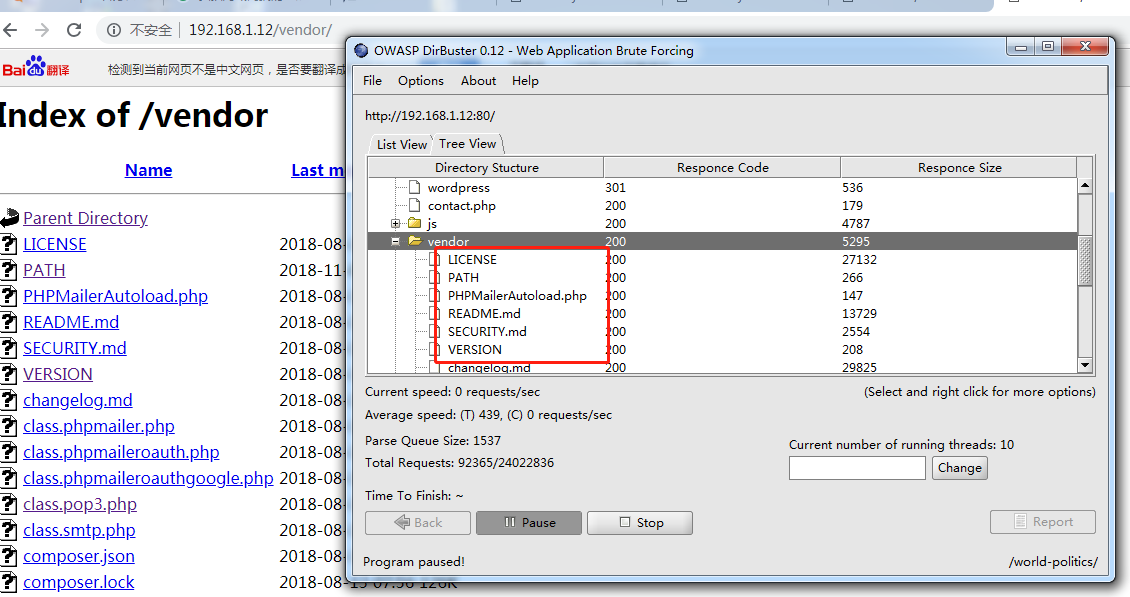Select VERSION in DirBuster tree
Viewport: 1130px width, 597px height.
[475, 350]
